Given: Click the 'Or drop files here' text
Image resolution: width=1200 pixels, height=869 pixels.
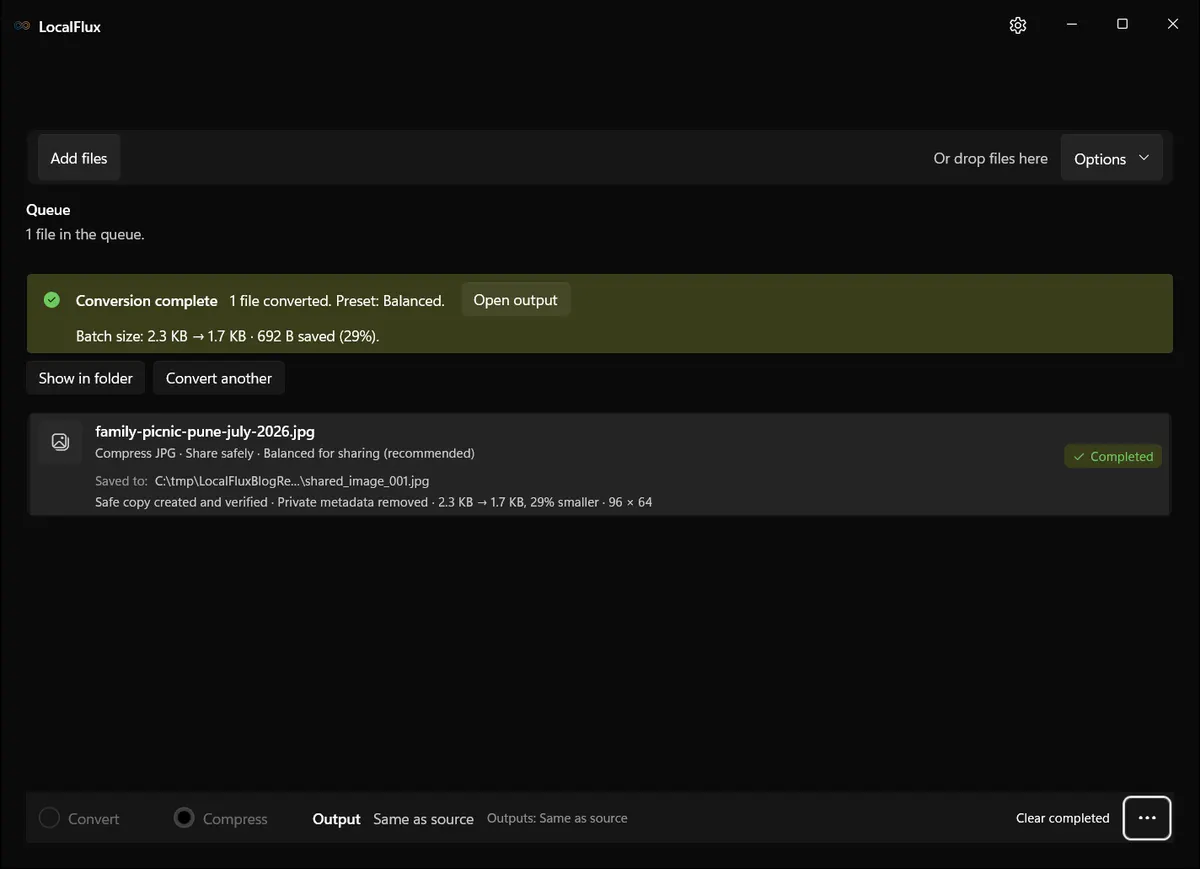Looking at the screenshot, I should coord(990,158).
